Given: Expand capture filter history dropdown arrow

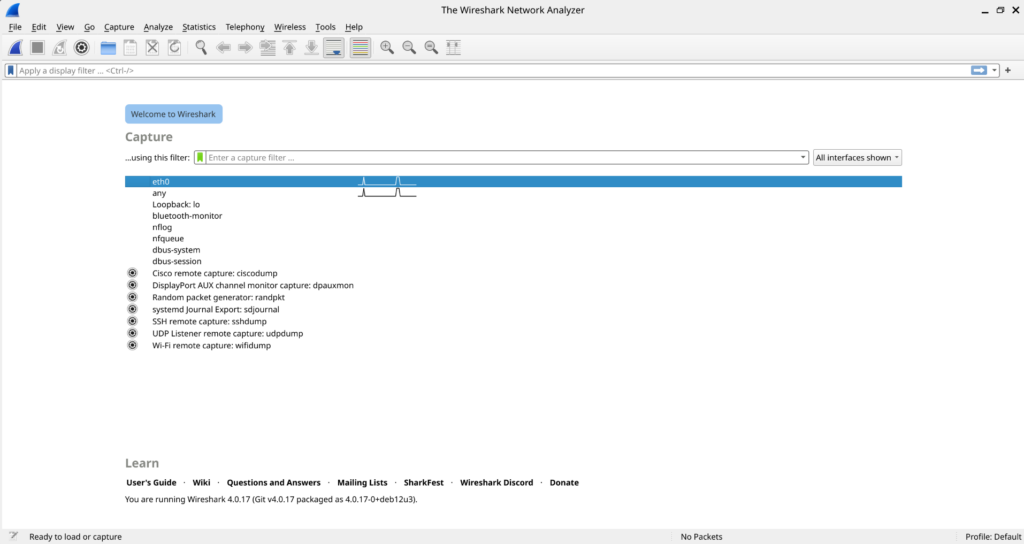Looking at the screenshot, I should (803, 157).
